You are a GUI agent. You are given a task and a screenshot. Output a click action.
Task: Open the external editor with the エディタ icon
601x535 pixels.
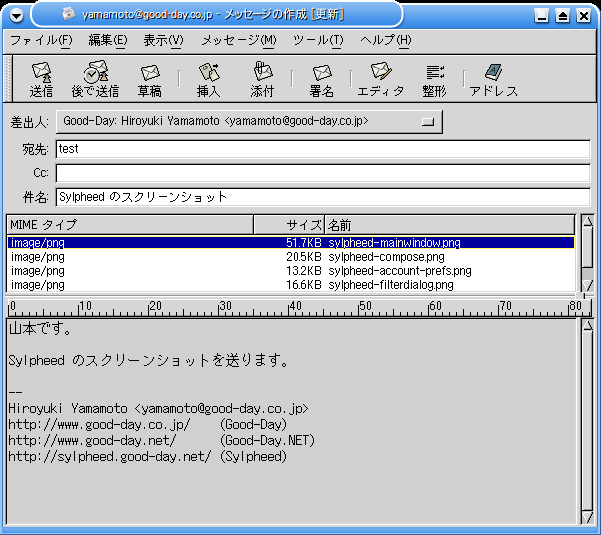click(381, 80)
